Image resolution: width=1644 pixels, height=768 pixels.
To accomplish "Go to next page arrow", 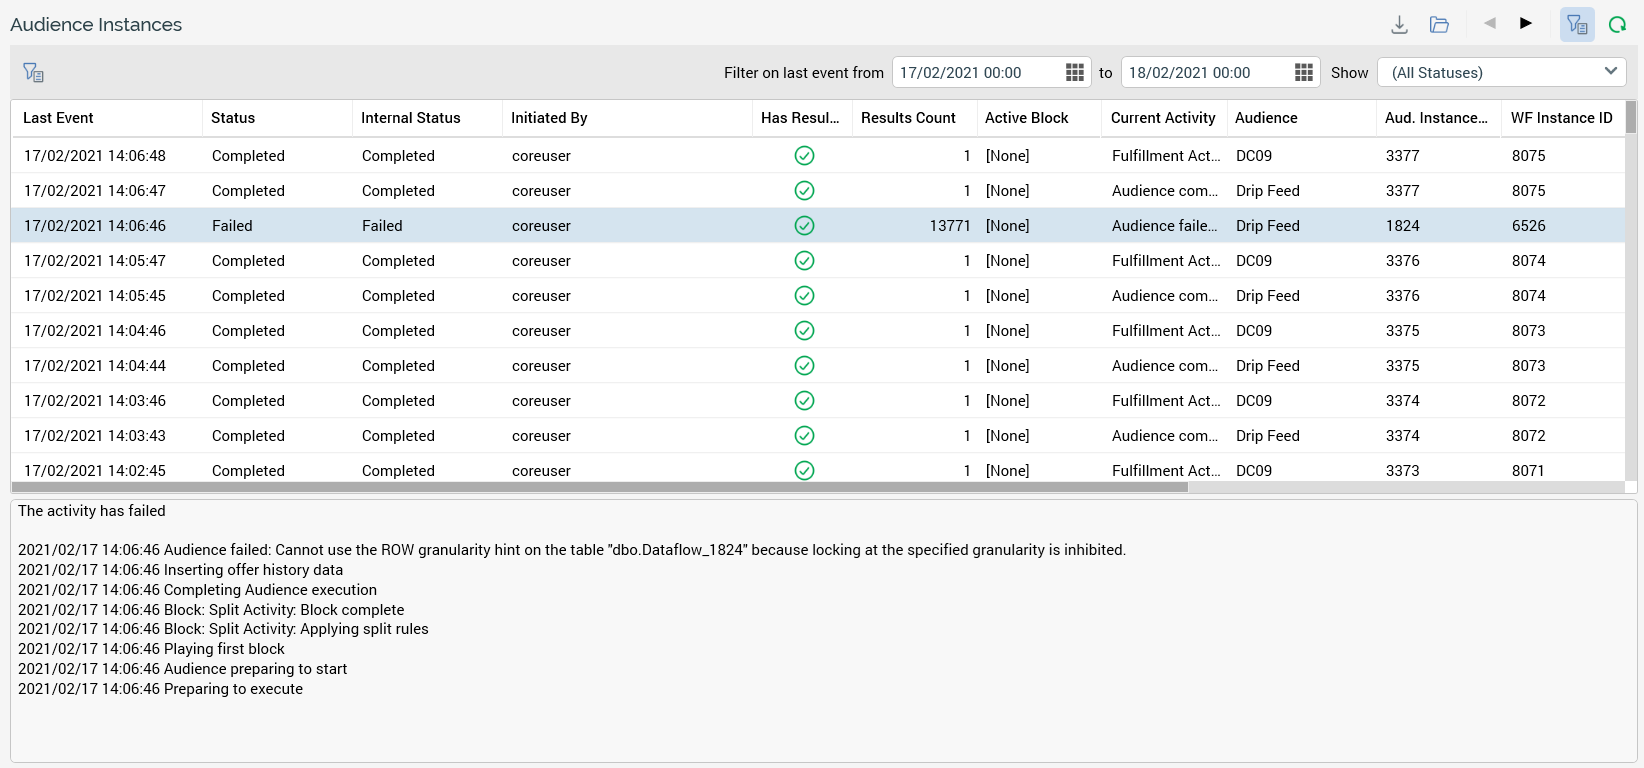I will pos(1525,24).
